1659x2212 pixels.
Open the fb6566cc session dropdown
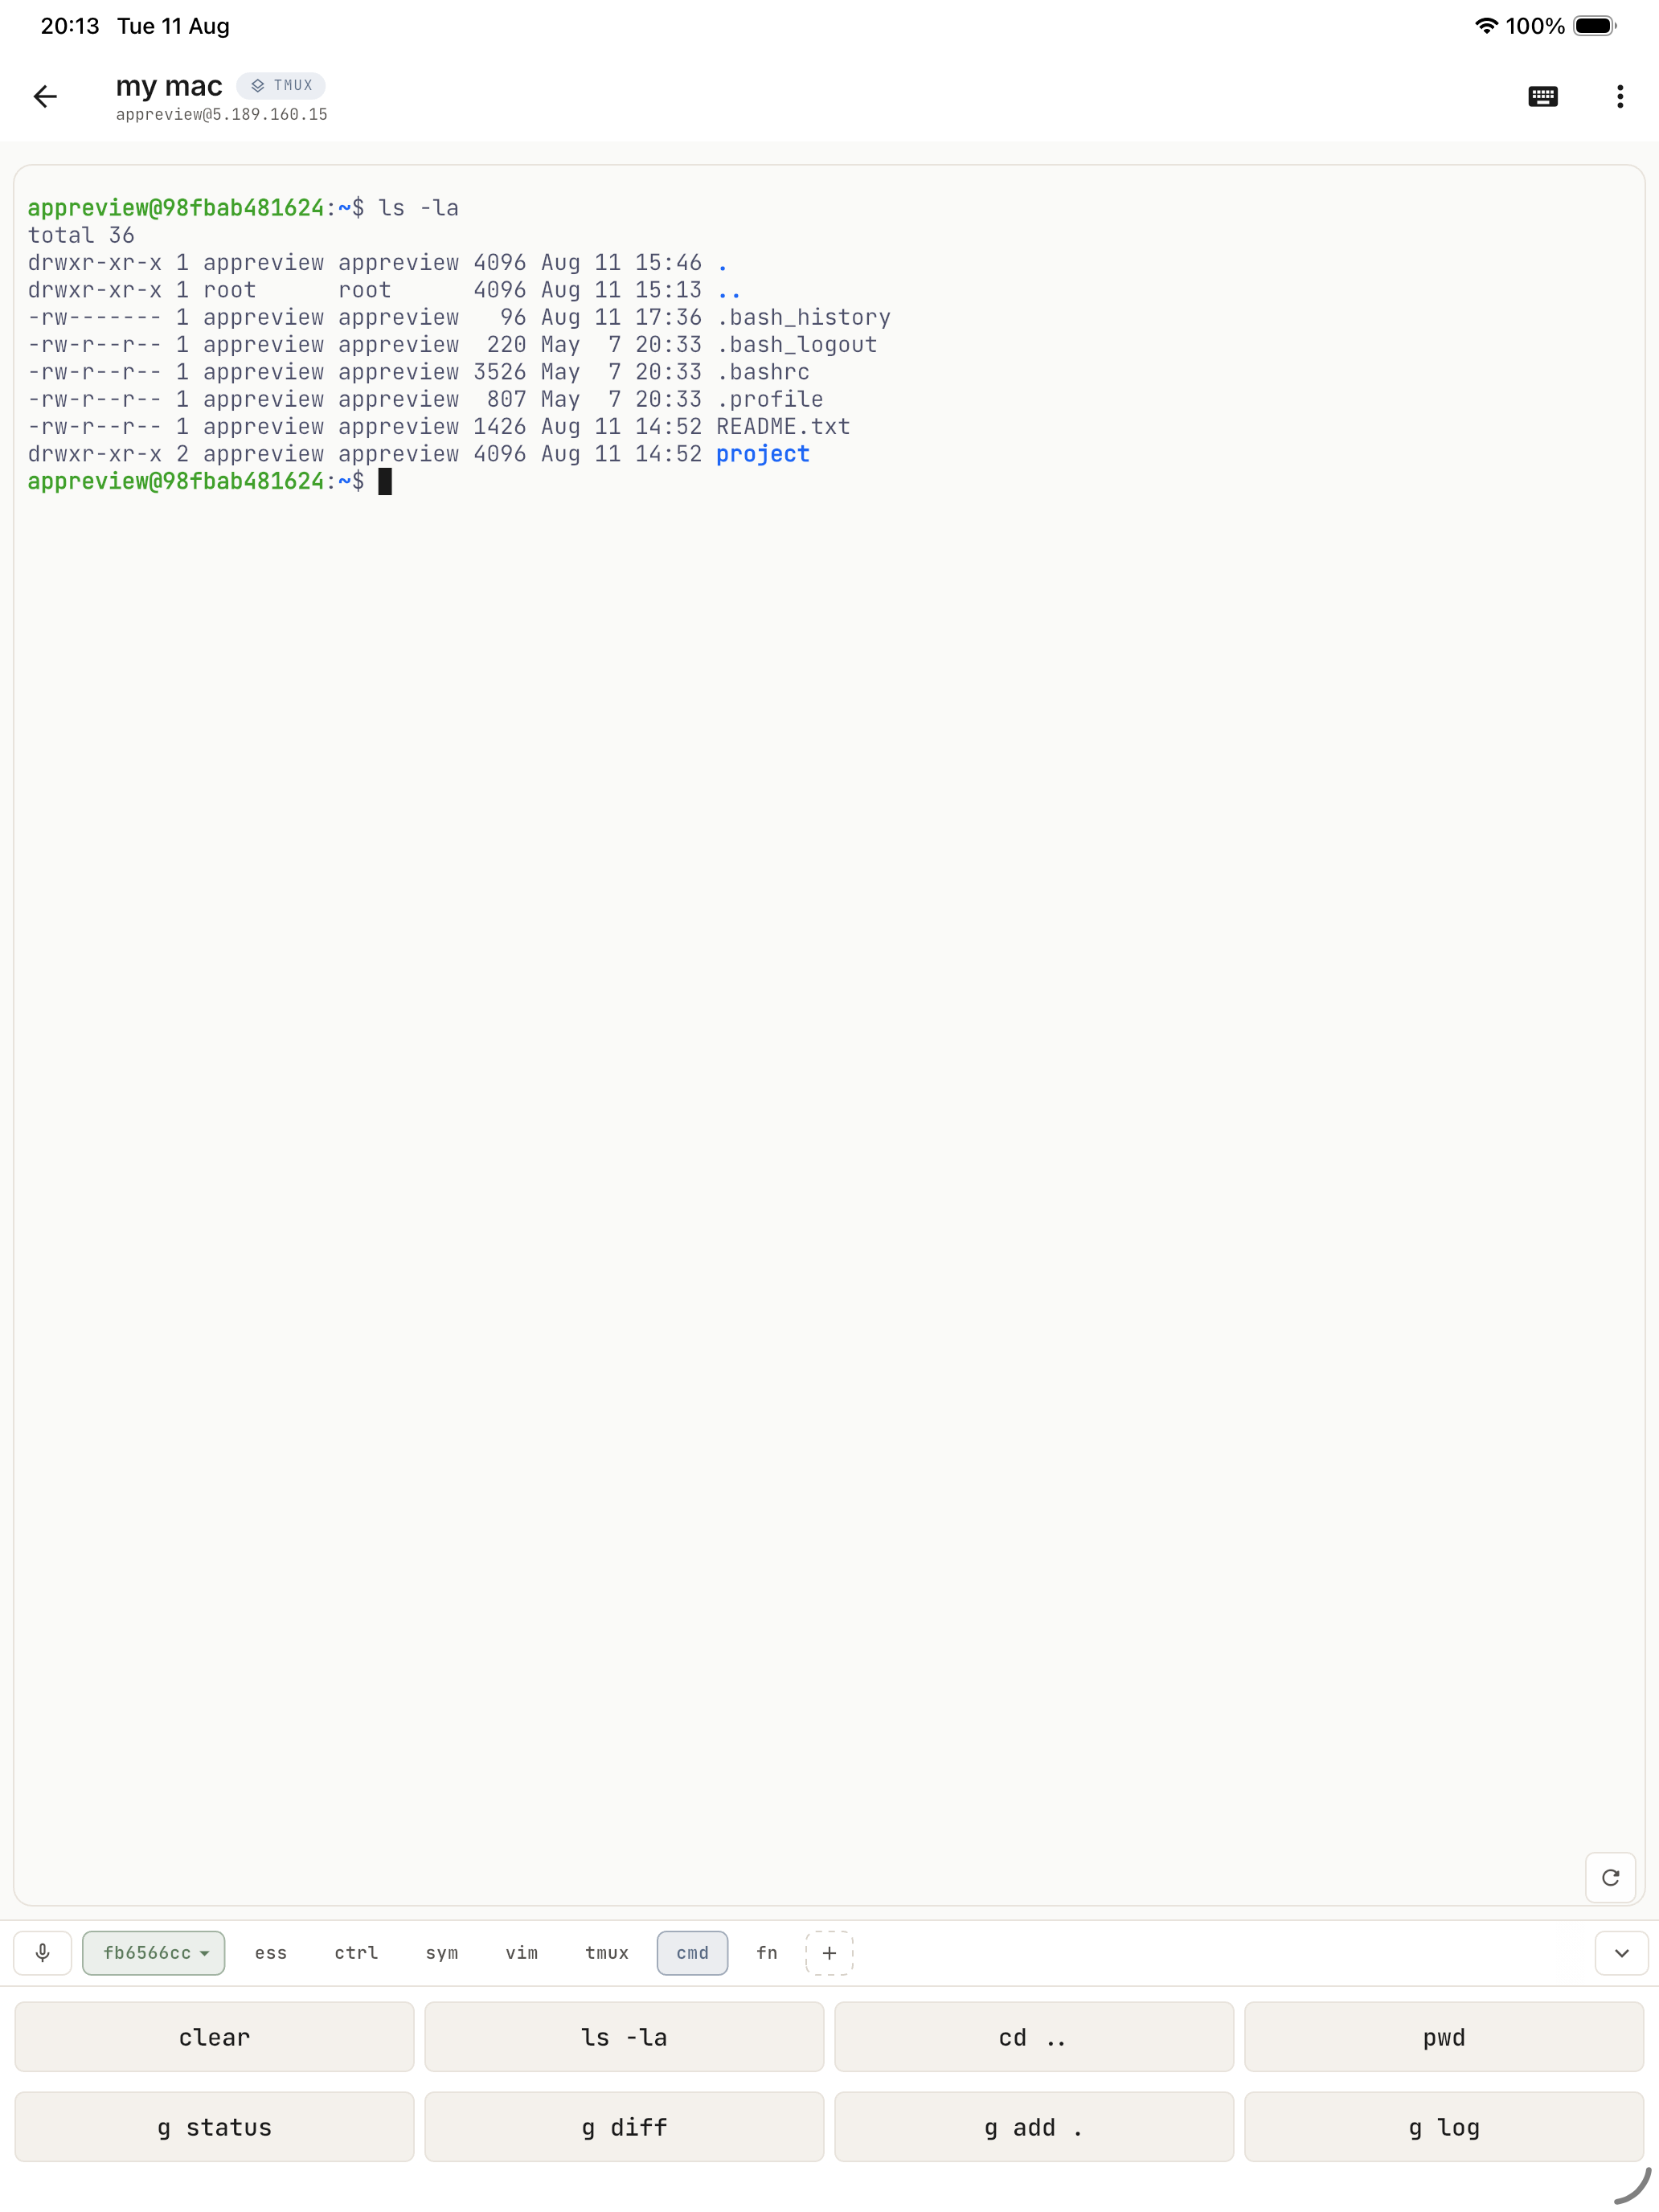click(x=154, y=1953)
